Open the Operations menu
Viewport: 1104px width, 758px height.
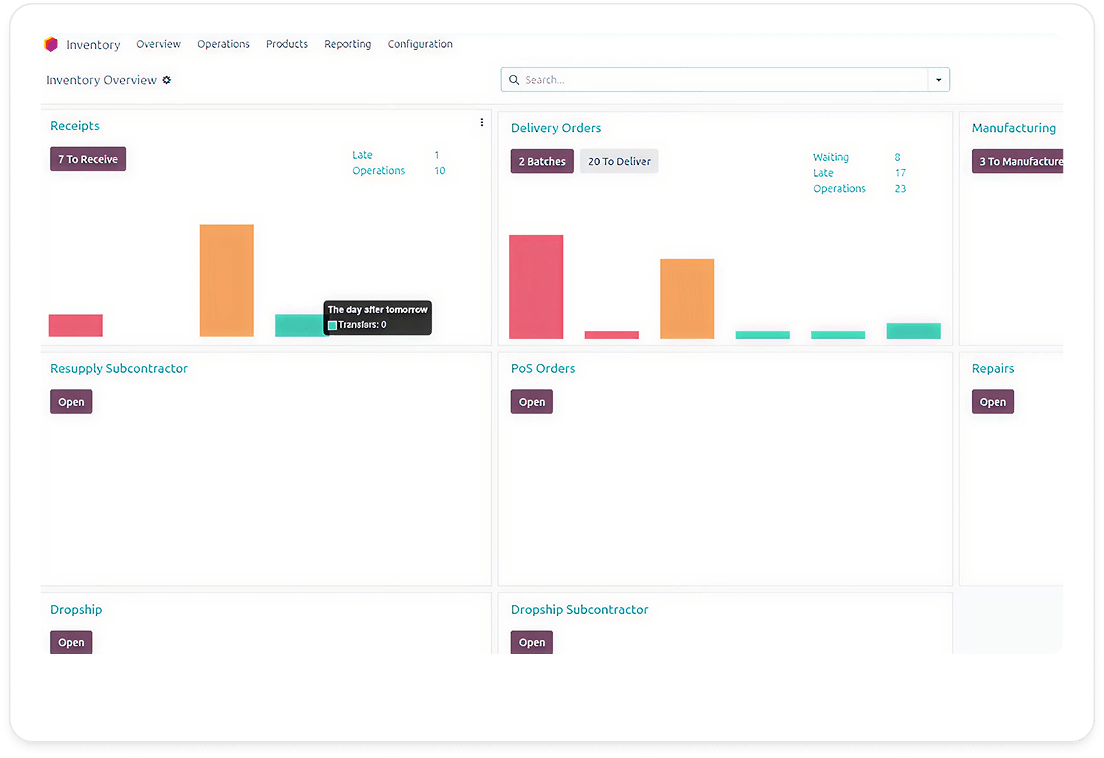(223, 44)
